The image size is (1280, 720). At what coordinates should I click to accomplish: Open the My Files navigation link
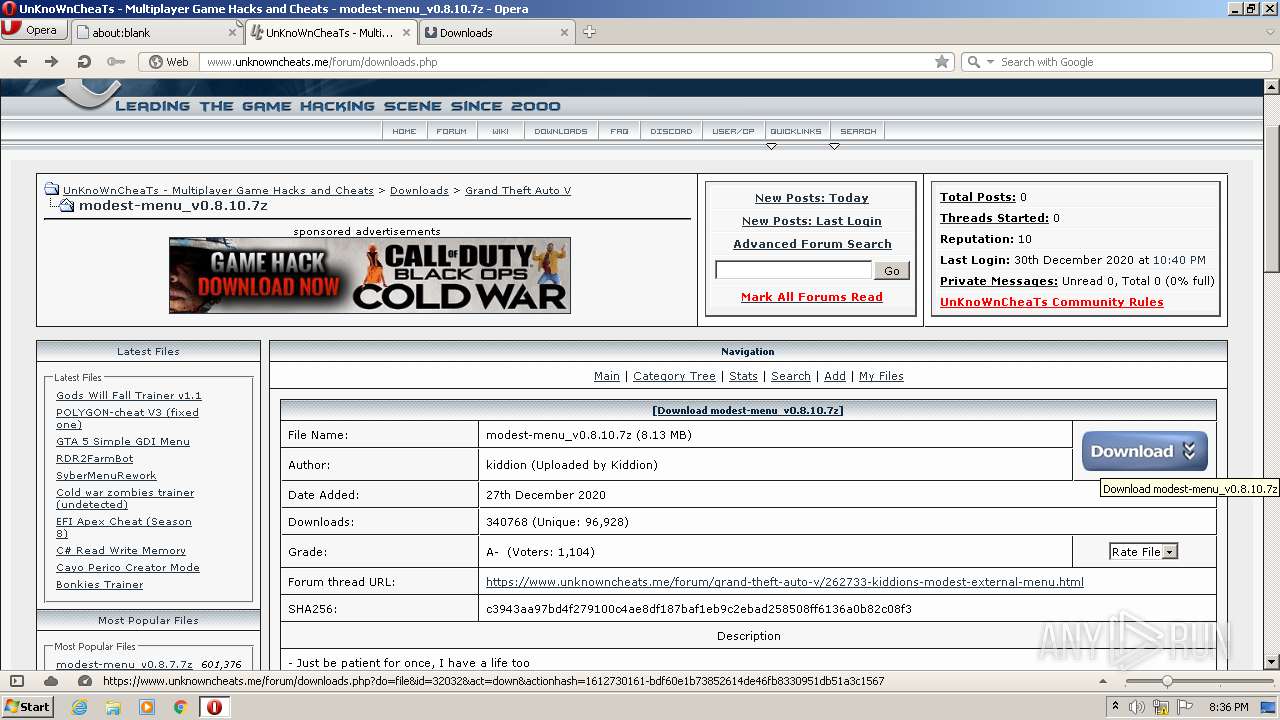(881, 376)
